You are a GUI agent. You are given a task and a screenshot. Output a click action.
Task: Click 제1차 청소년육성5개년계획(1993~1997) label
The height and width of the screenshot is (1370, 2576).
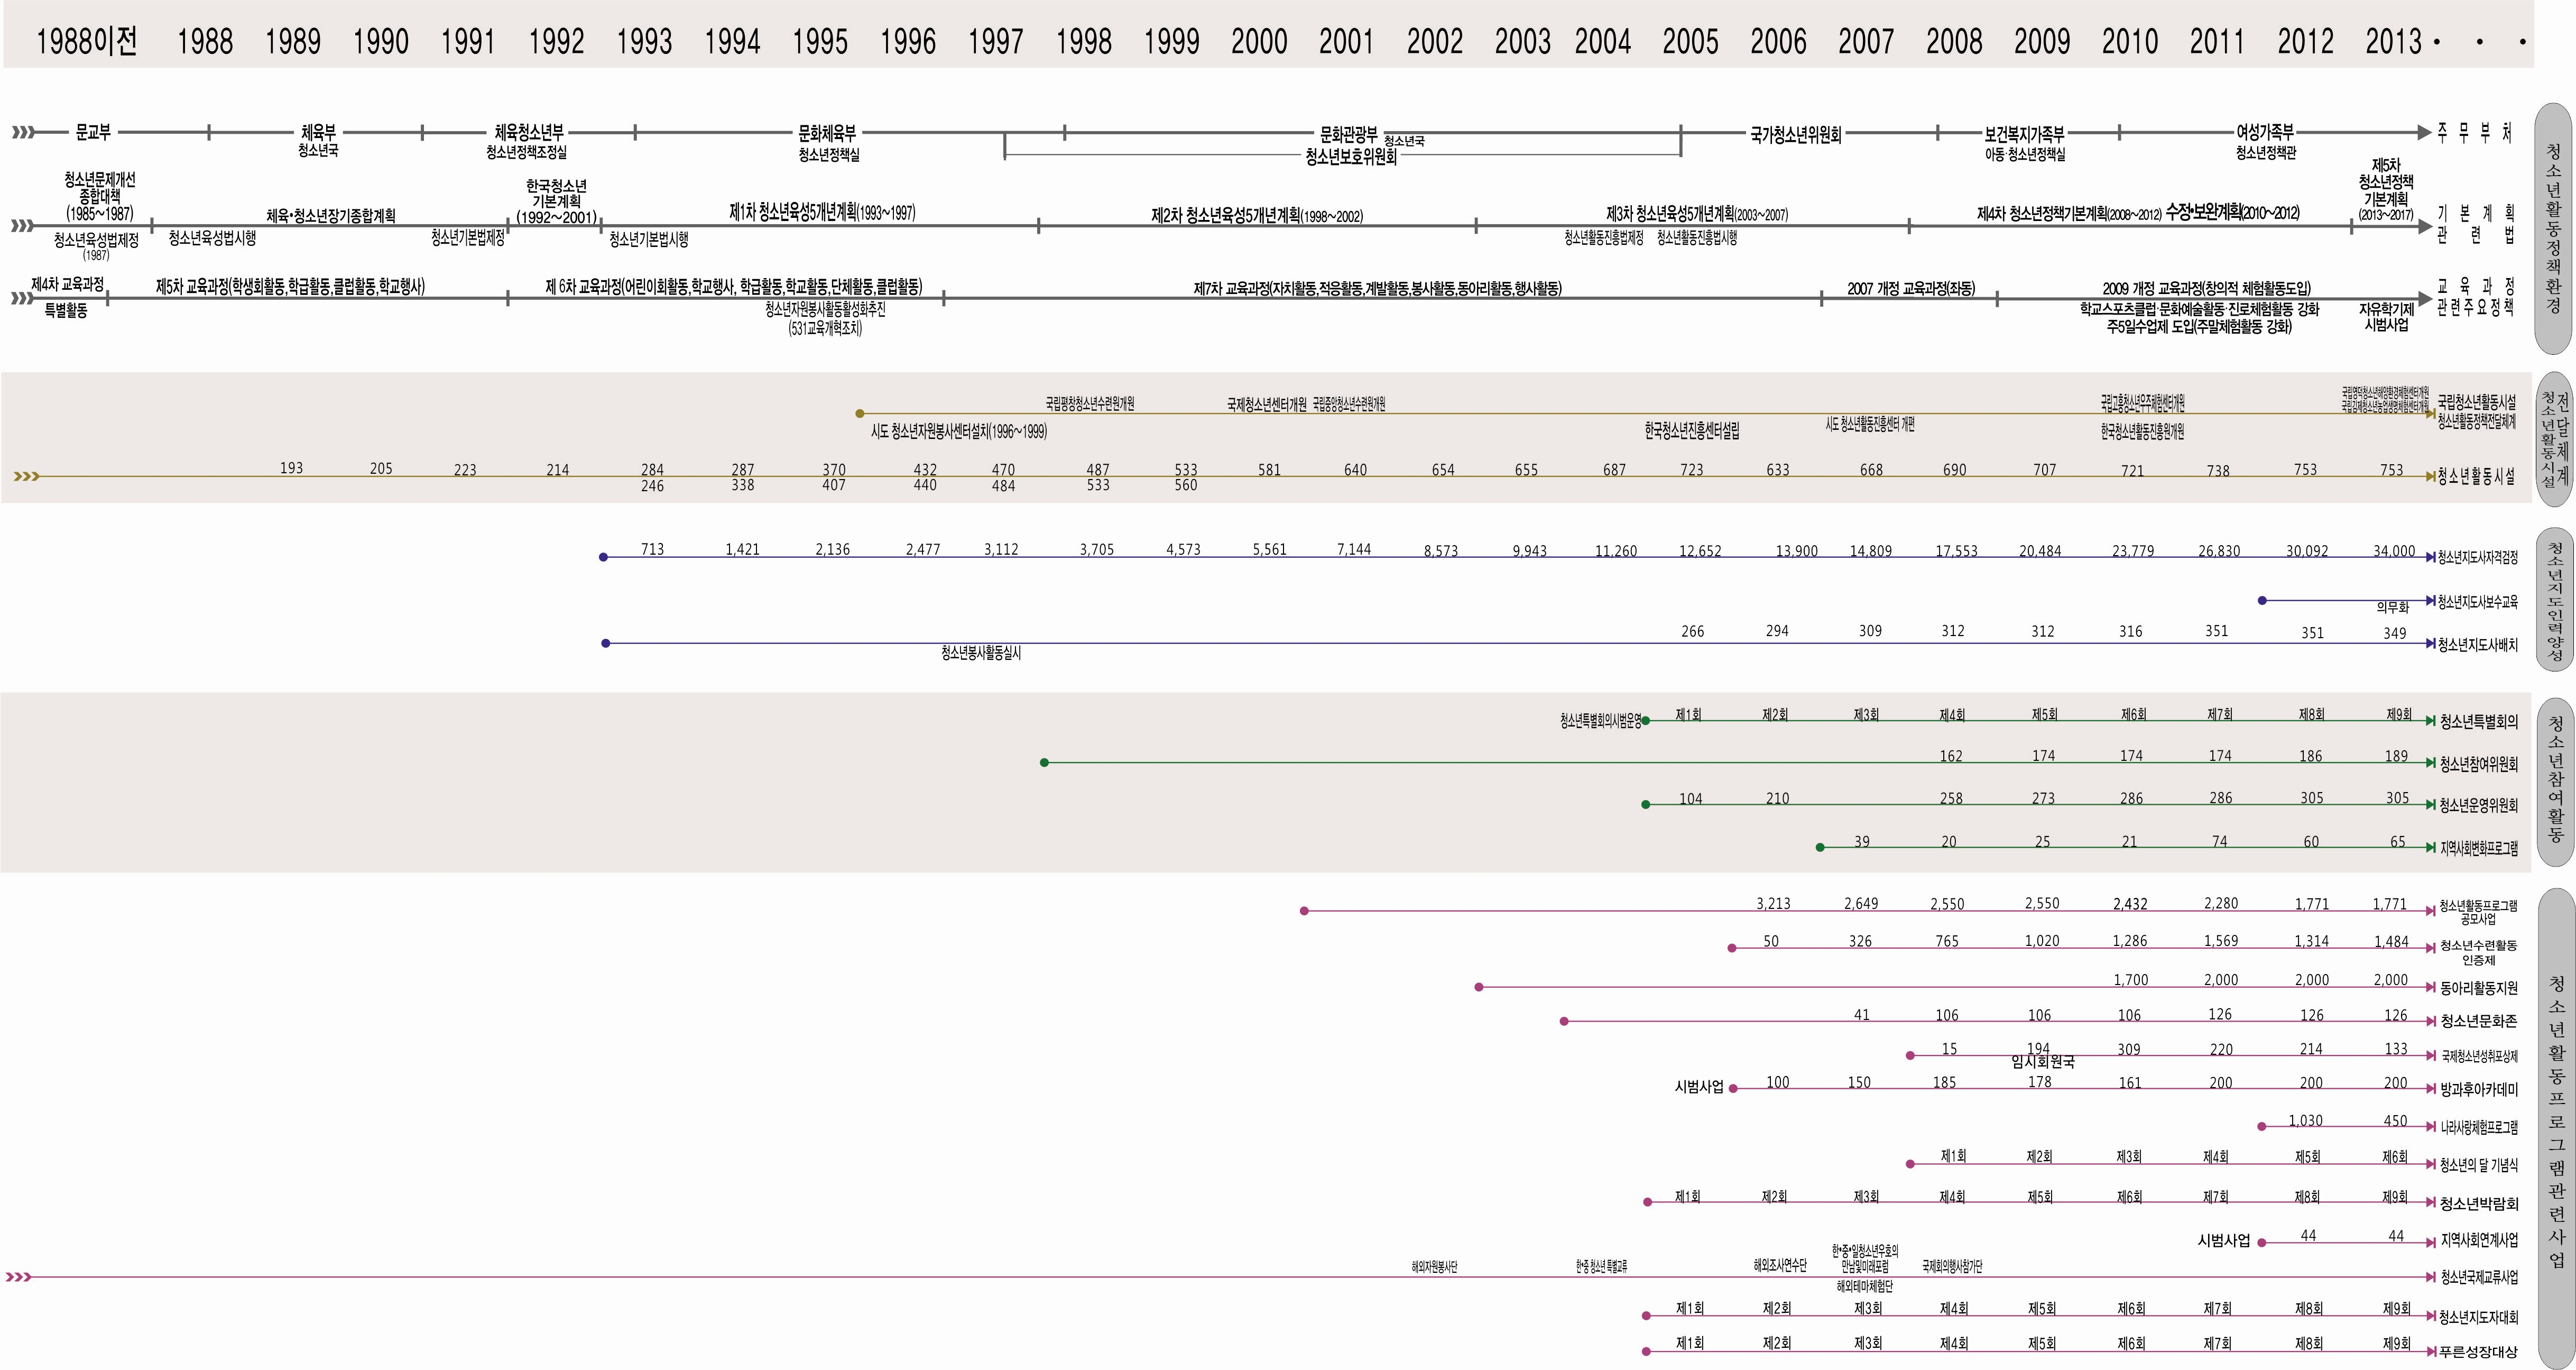point(822,212)
